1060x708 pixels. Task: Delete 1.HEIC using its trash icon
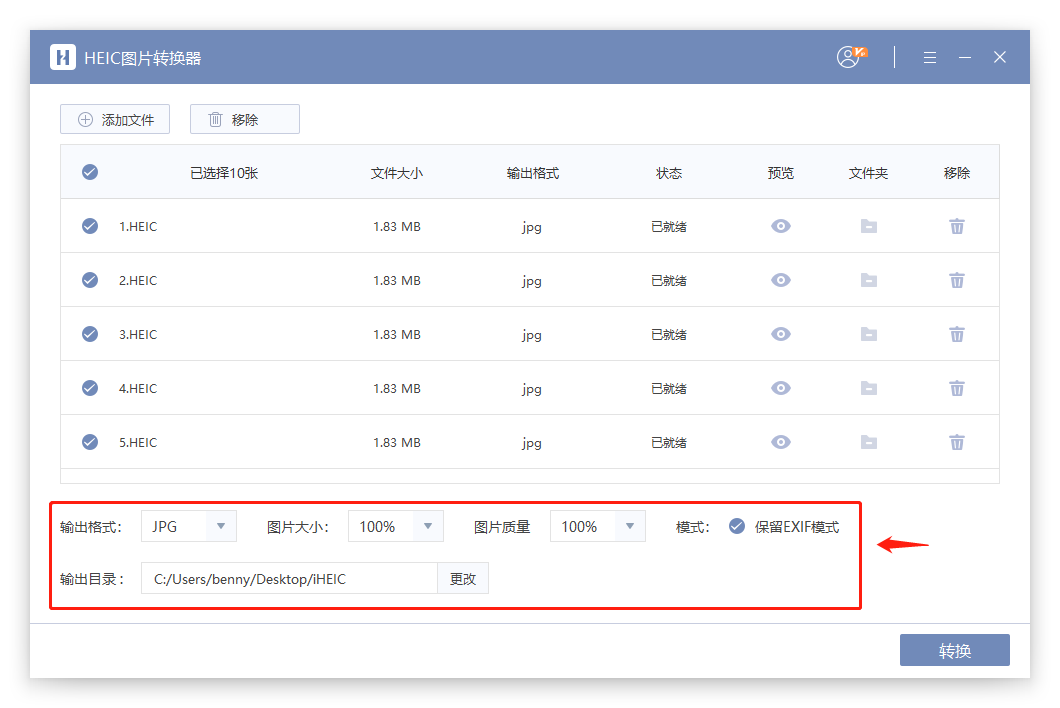tap(957, 226)
